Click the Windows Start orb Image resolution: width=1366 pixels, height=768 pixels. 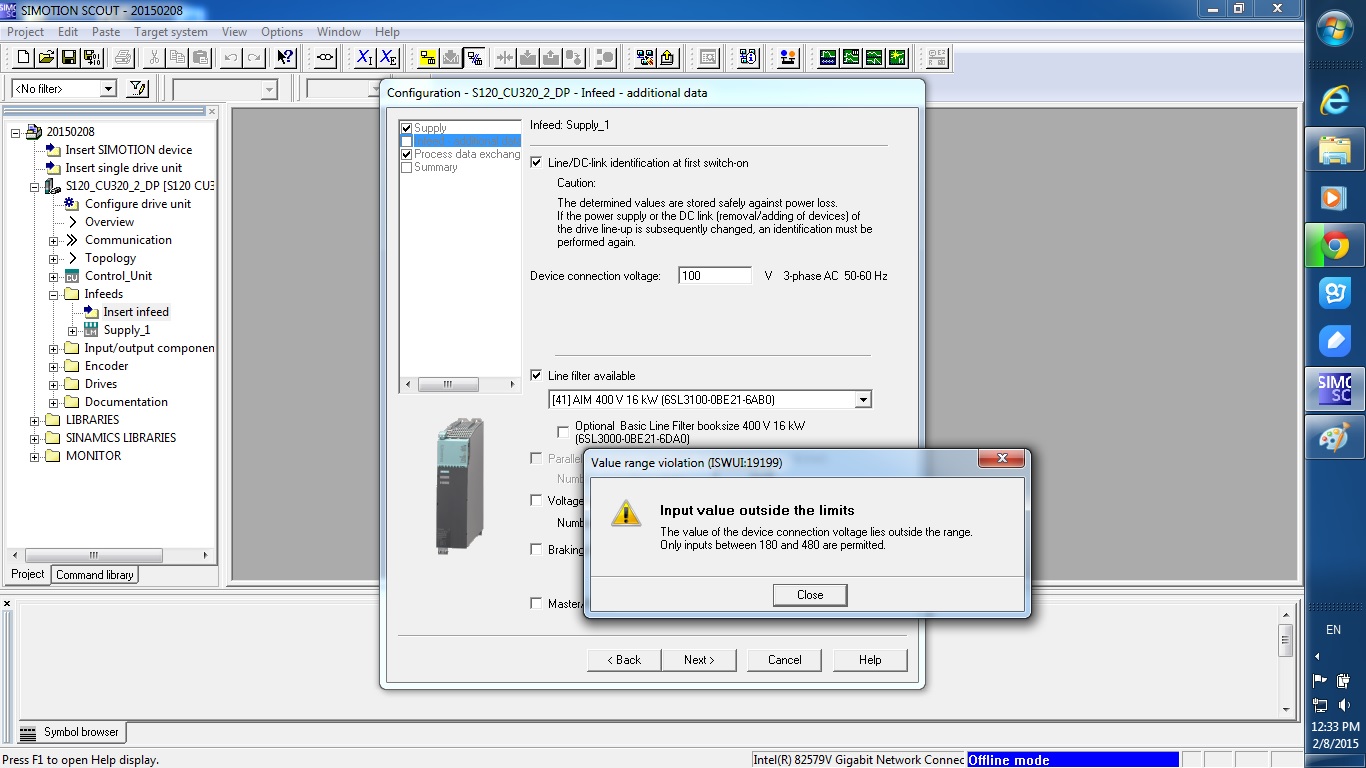(1336, 29)
